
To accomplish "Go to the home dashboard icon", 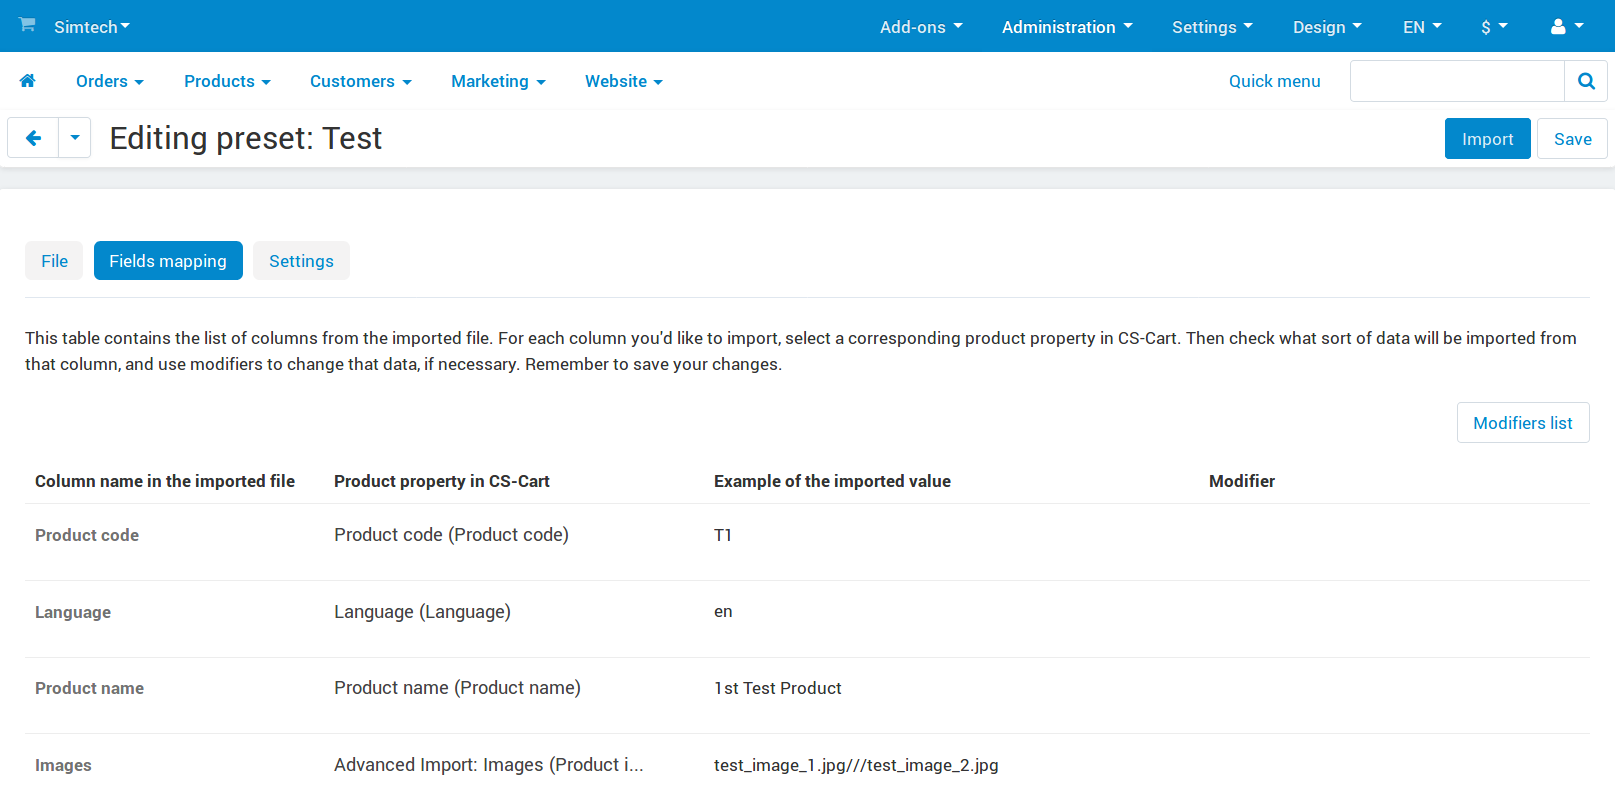I will (27, 81).
